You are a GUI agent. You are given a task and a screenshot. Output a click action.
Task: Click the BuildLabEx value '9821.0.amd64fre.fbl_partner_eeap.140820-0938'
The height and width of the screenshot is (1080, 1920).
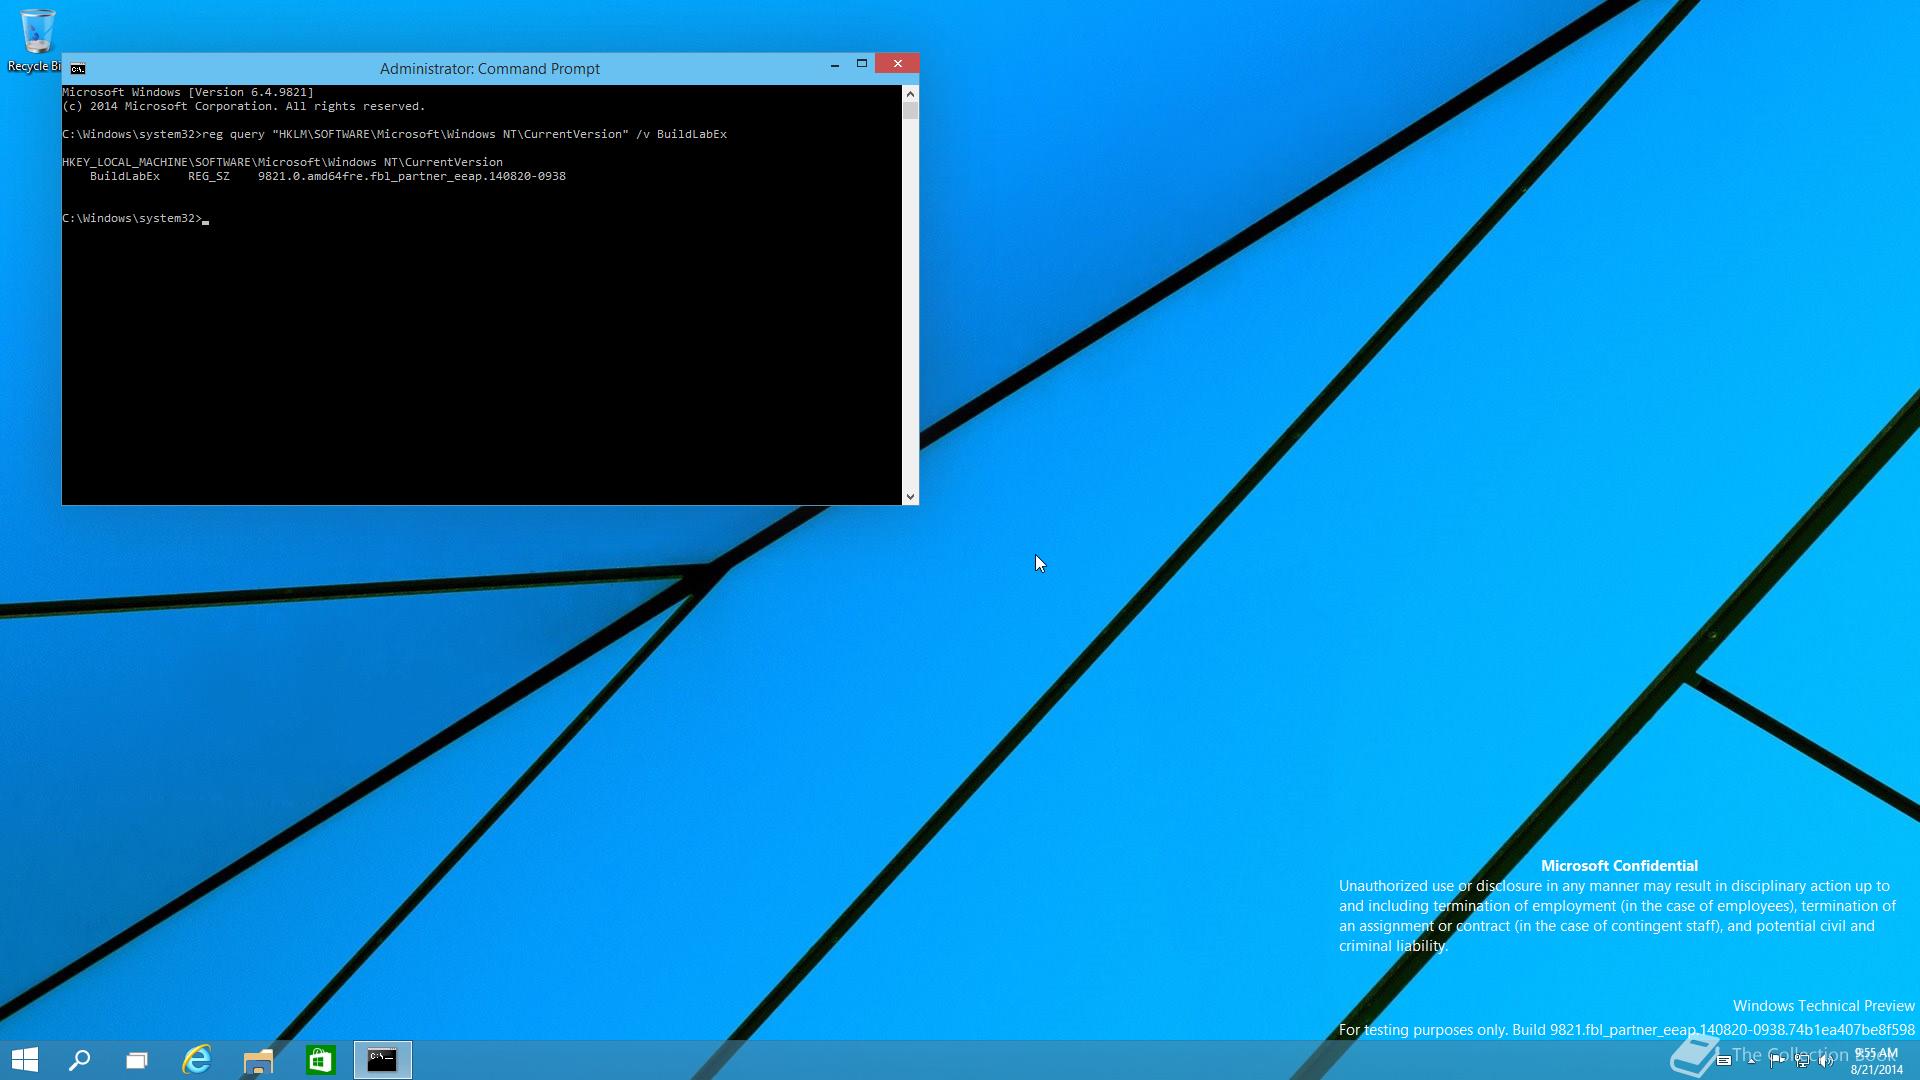pos(412,176)
